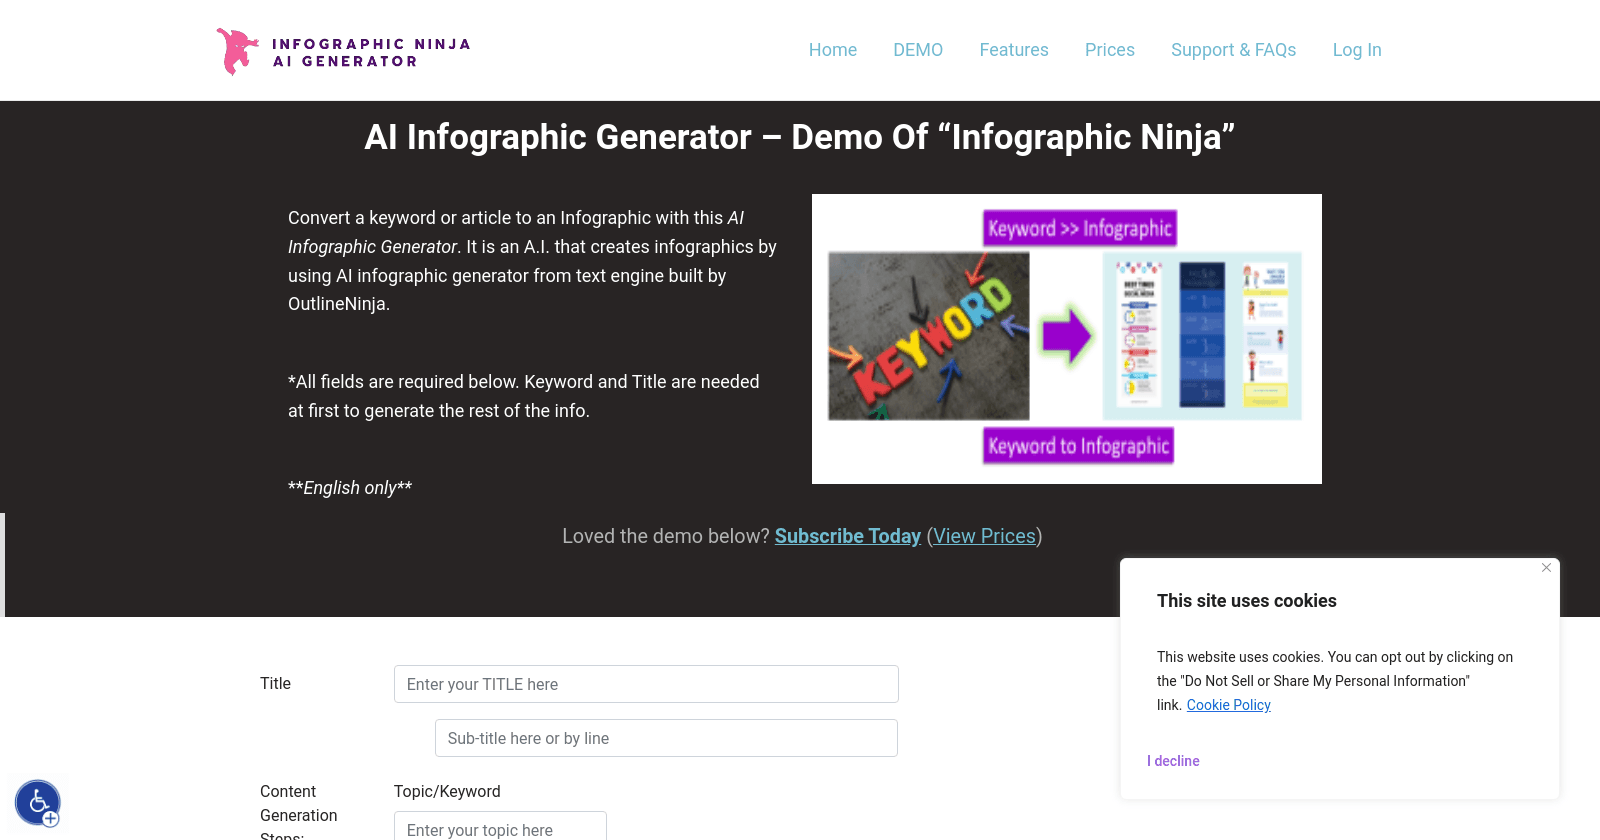Click the page heading AI Infographic Generator

point(799,137)
